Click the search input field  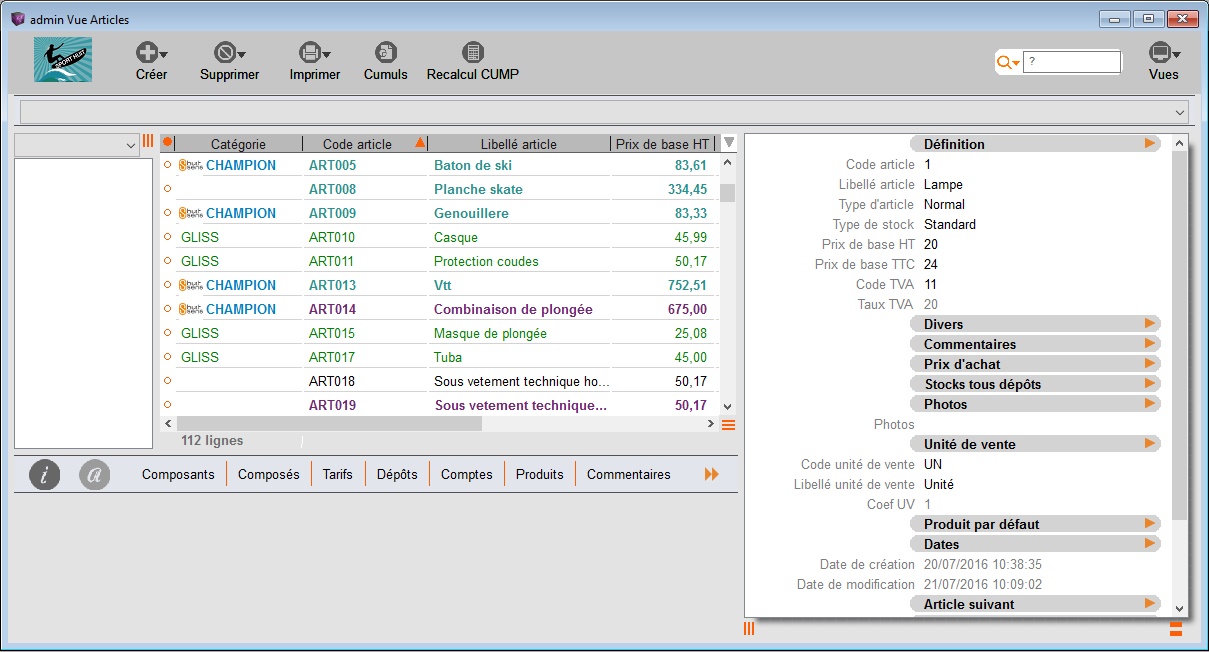[x=1072, y=62]
